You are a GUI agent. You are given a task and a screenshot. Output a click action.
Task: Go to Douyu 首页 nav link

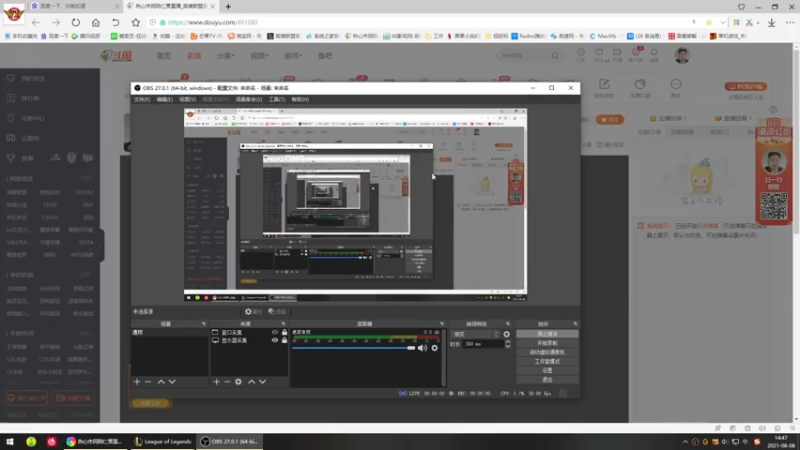164,56
